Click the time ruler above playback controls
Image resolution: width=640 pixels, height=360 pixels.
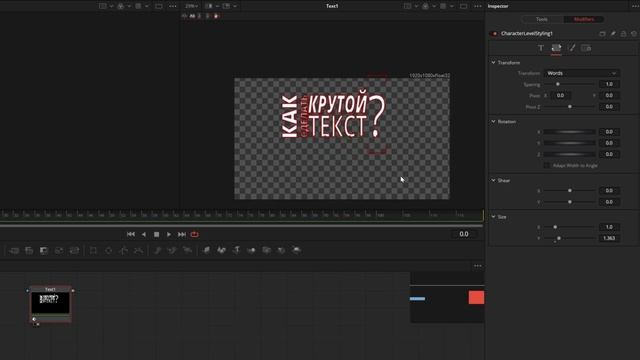coord(242,215)
